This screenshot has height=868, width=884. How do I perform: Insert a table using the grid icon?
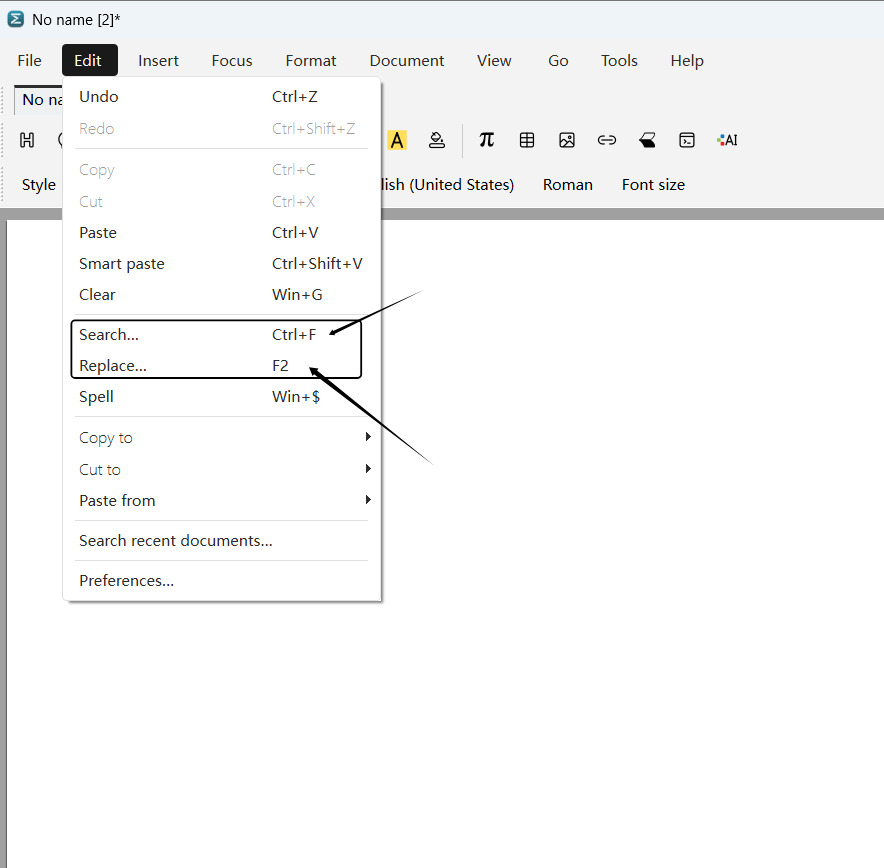527,140
